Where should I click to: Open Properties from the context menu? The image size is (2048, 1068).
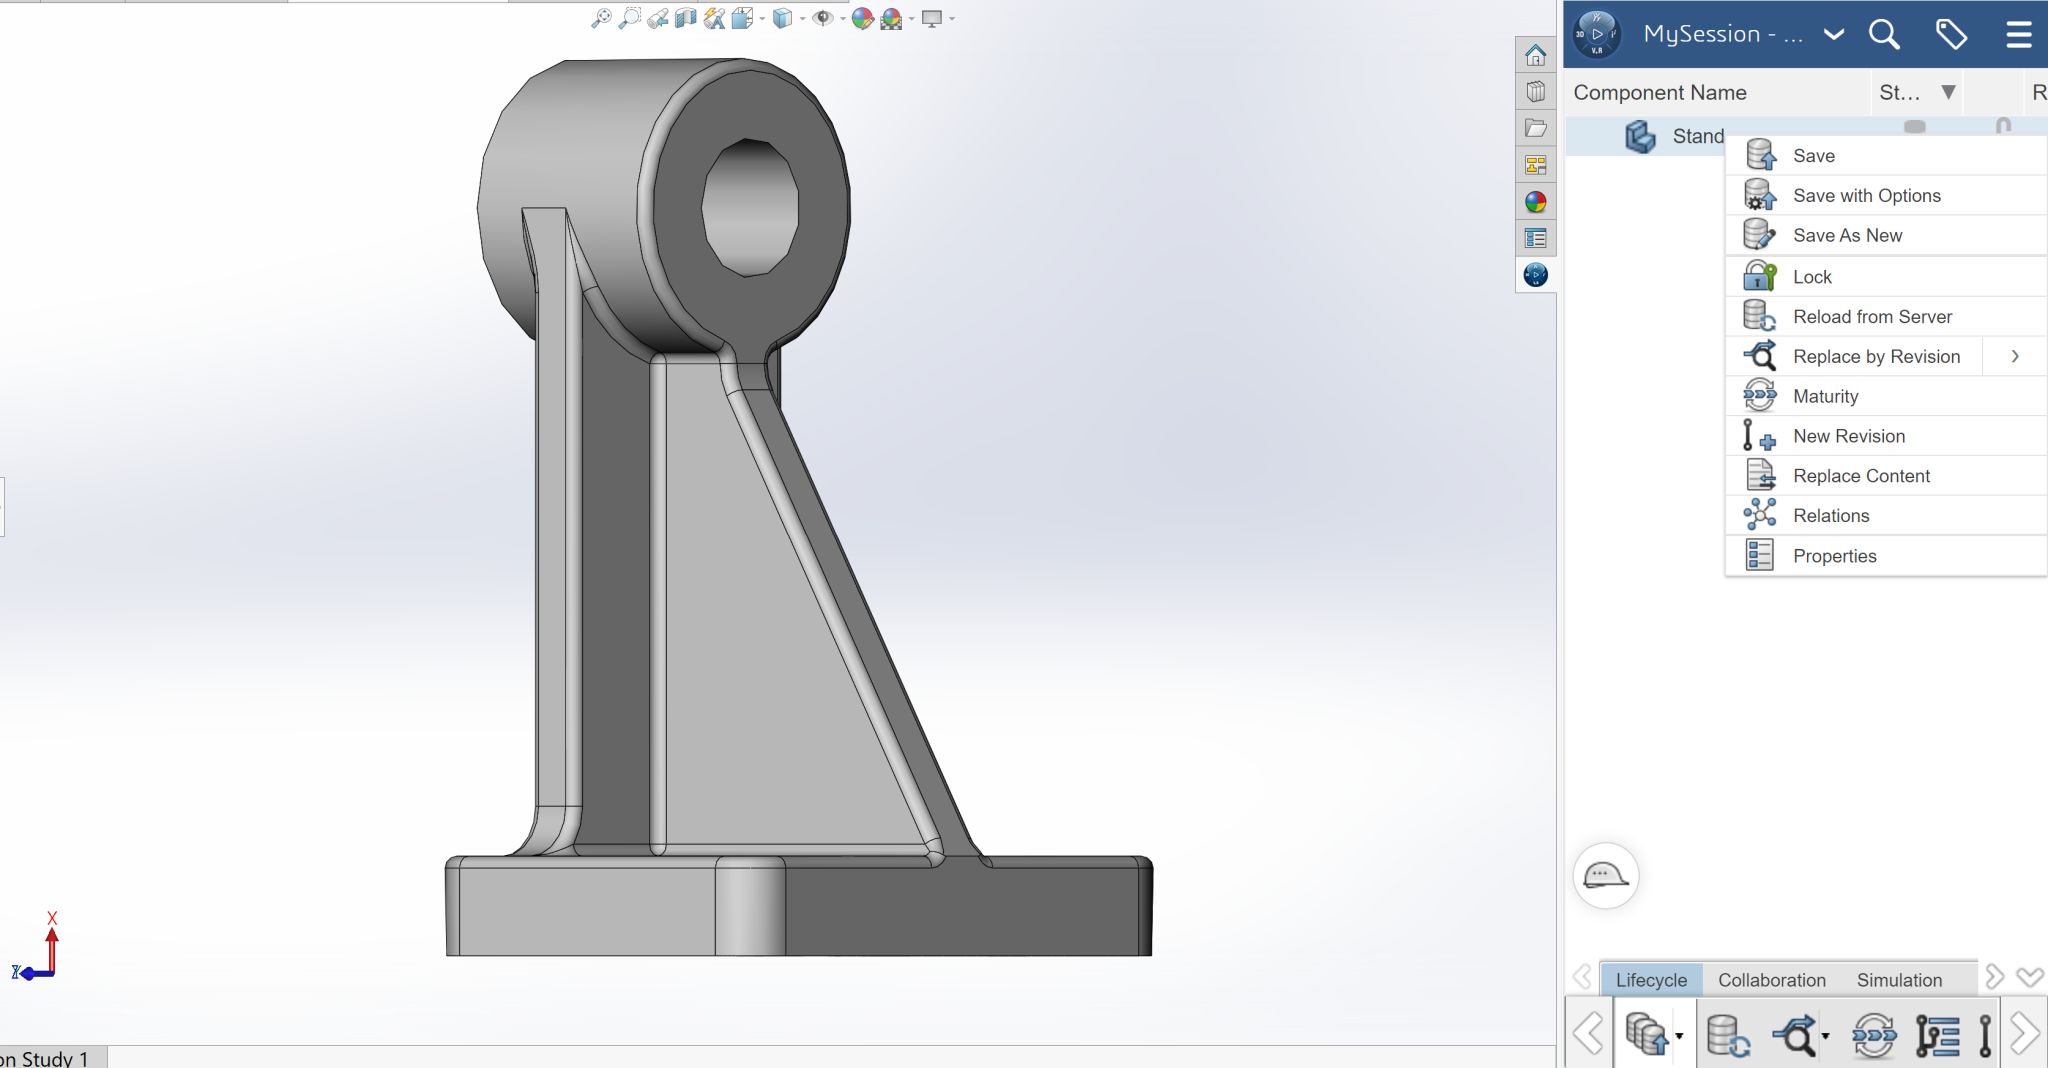click(x=1886, y=556)
